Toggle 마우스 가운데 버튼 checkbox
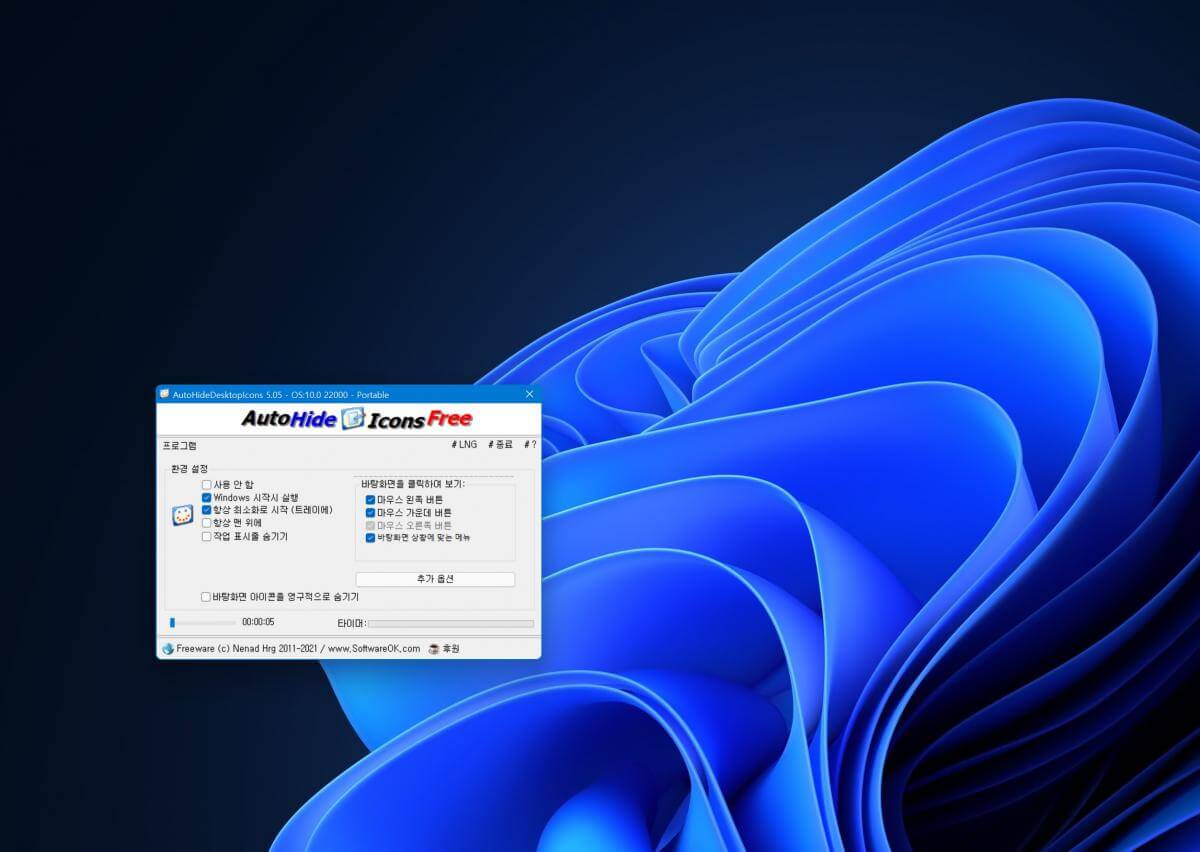The image size is (1200, 852). (x=370, y=513)
